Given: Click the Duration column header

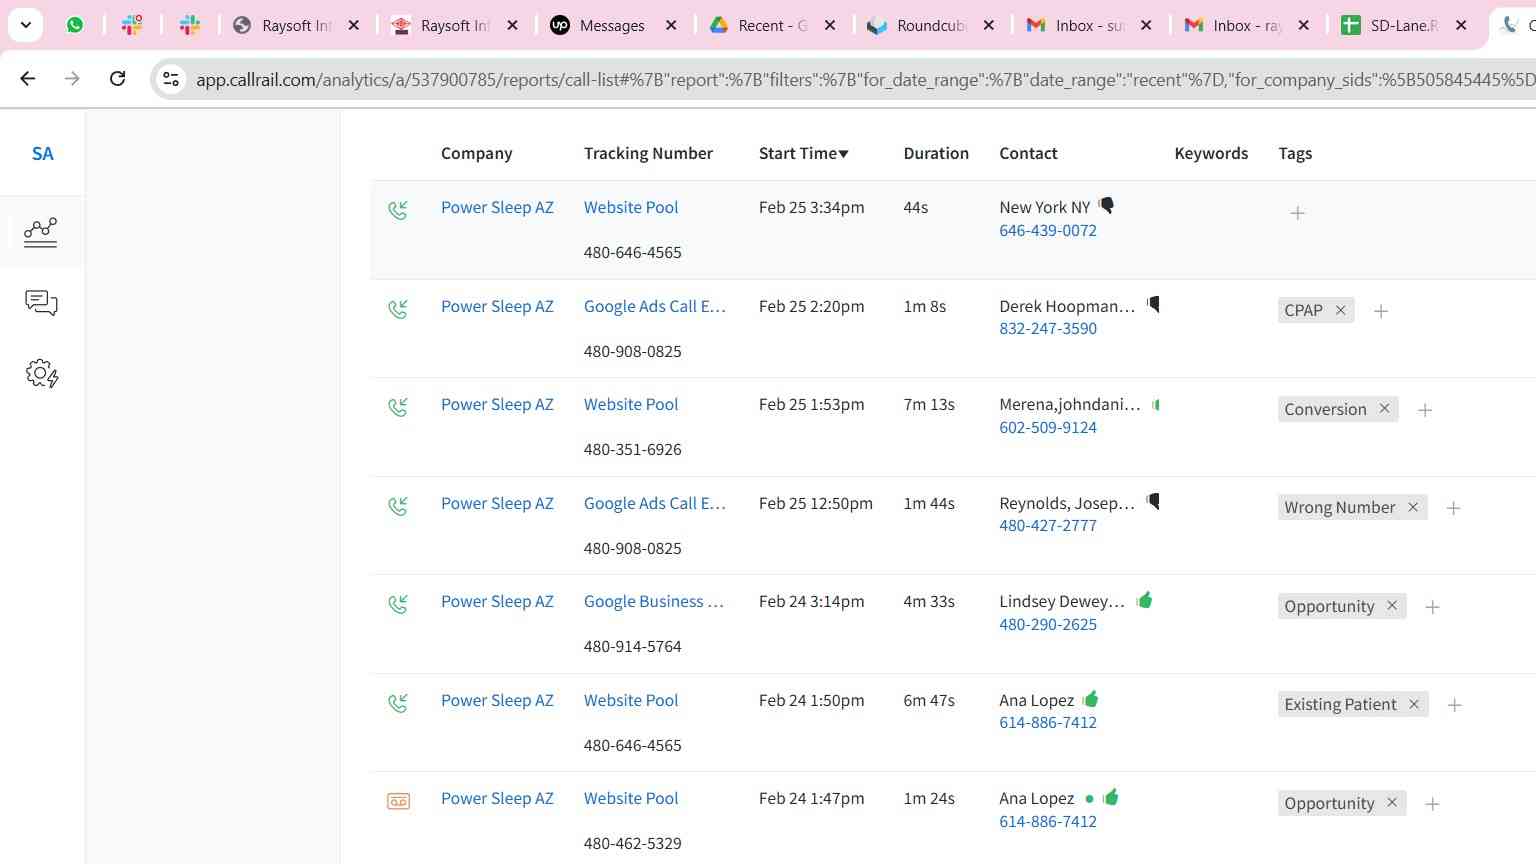Looking at the screenshot, I should point(936,153).
